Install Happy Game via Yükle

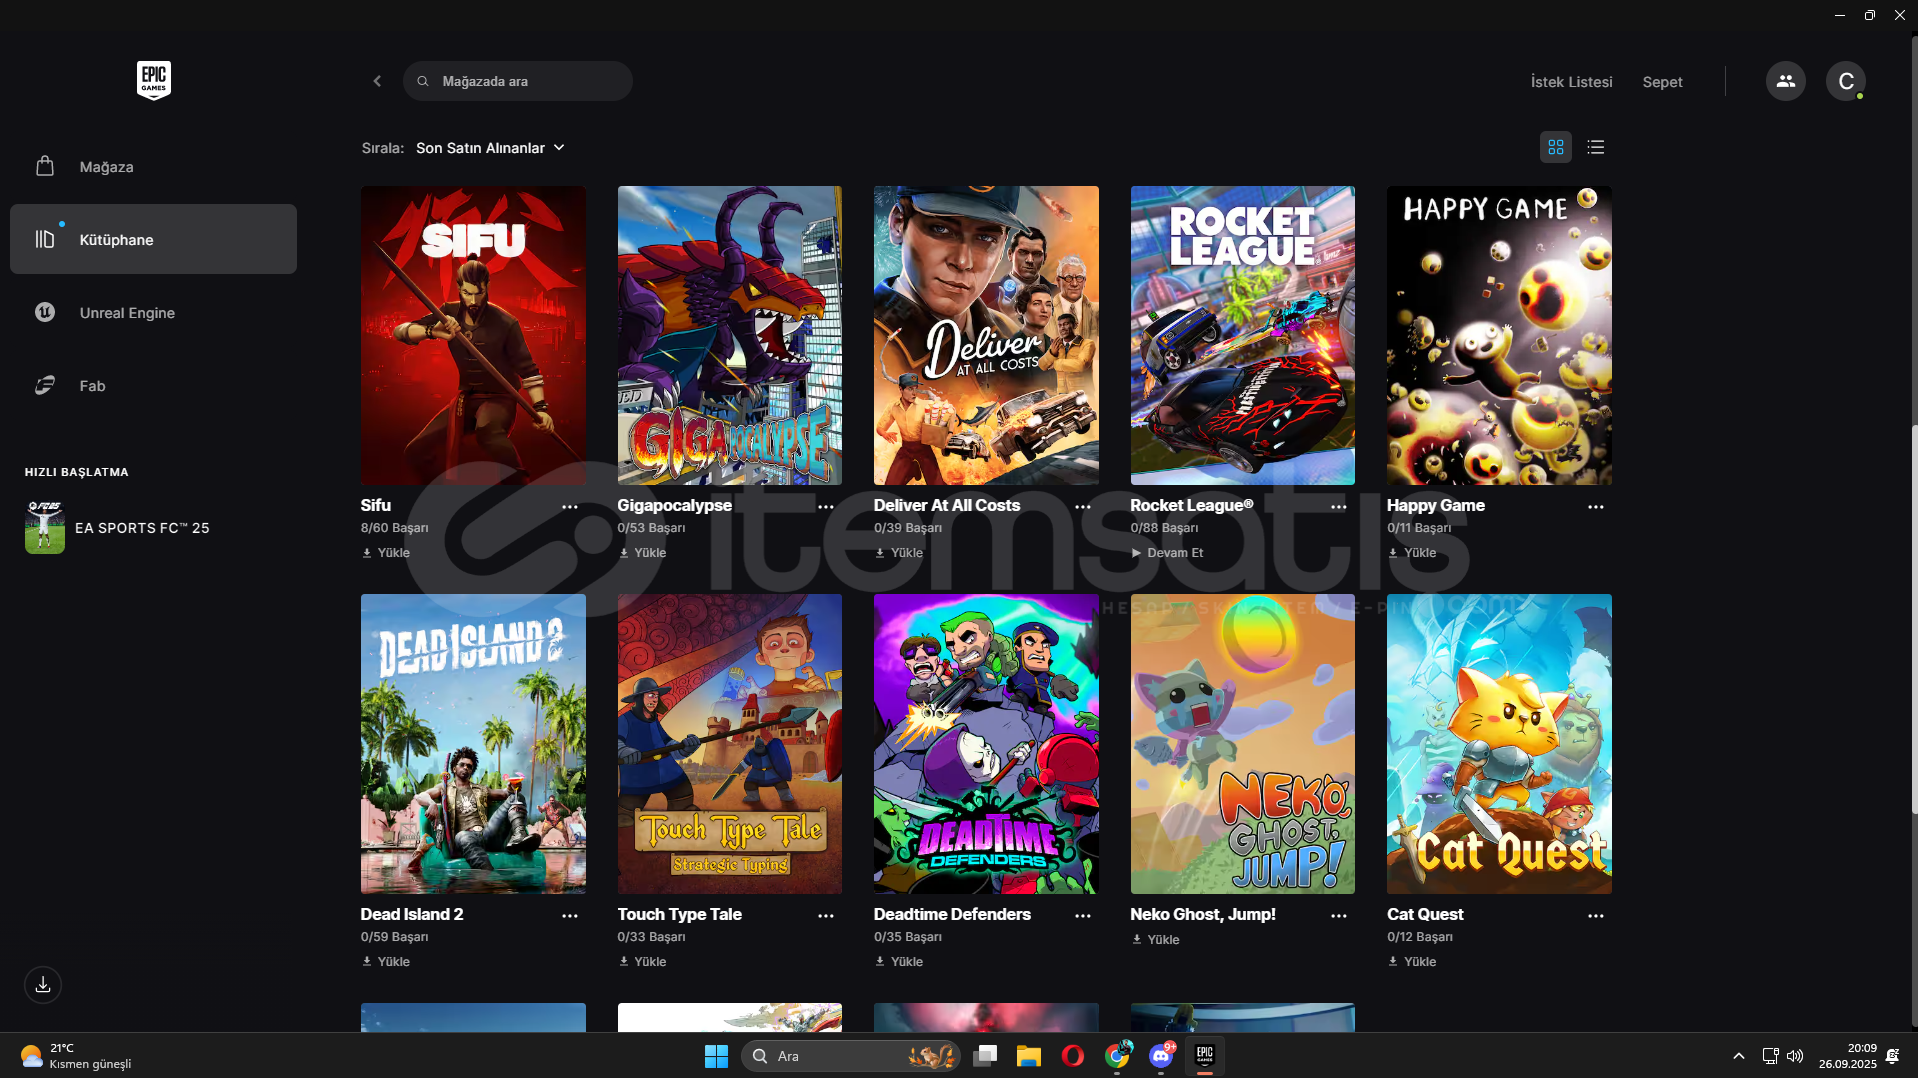(x=1412, y=553)
